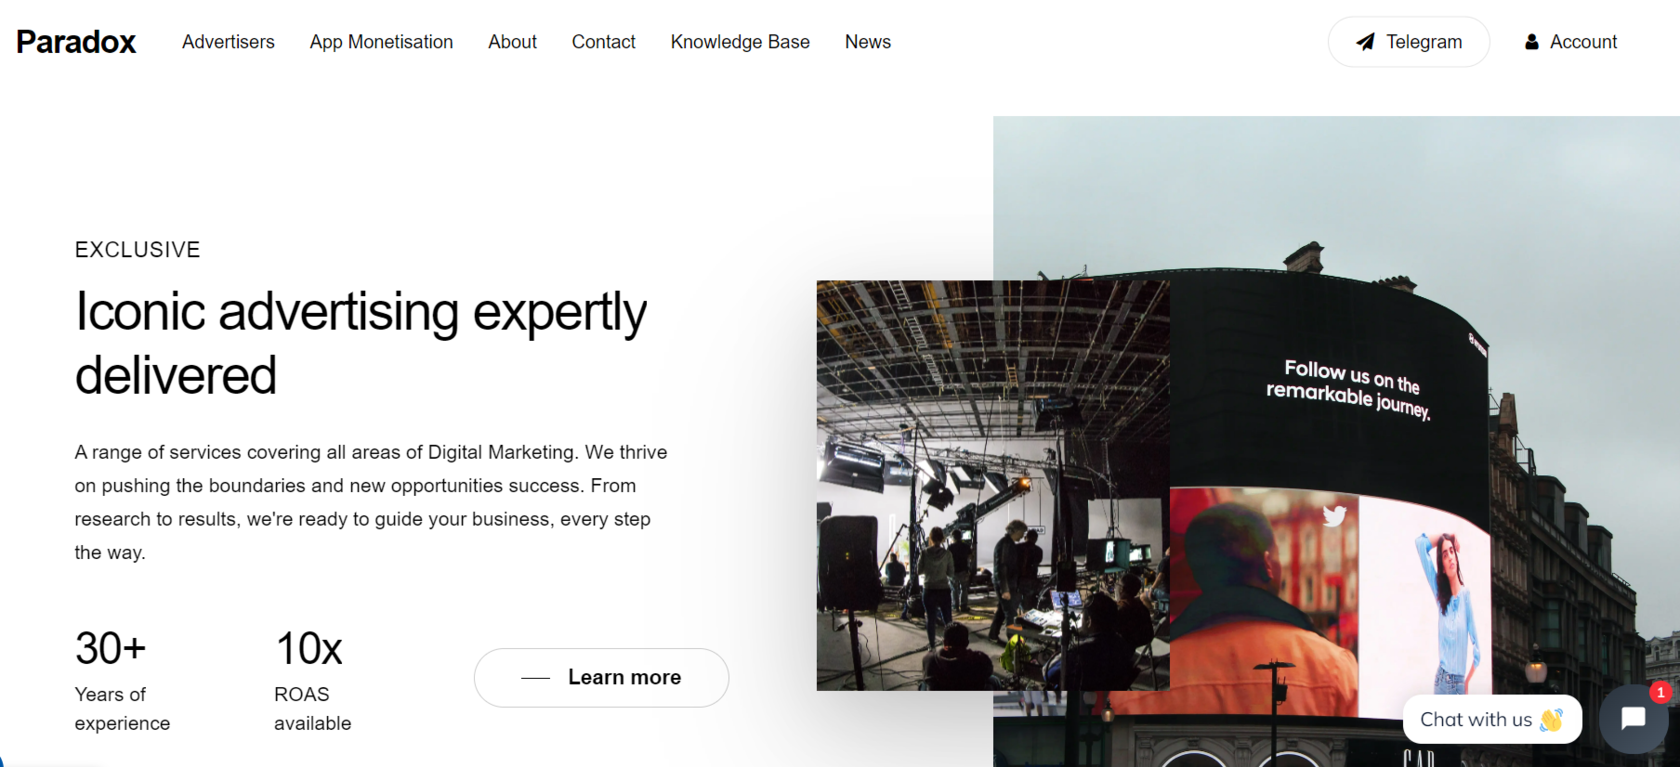Click the Telegram paper plane icon
Screen dimensions: 1680x767
[1365, 42]
